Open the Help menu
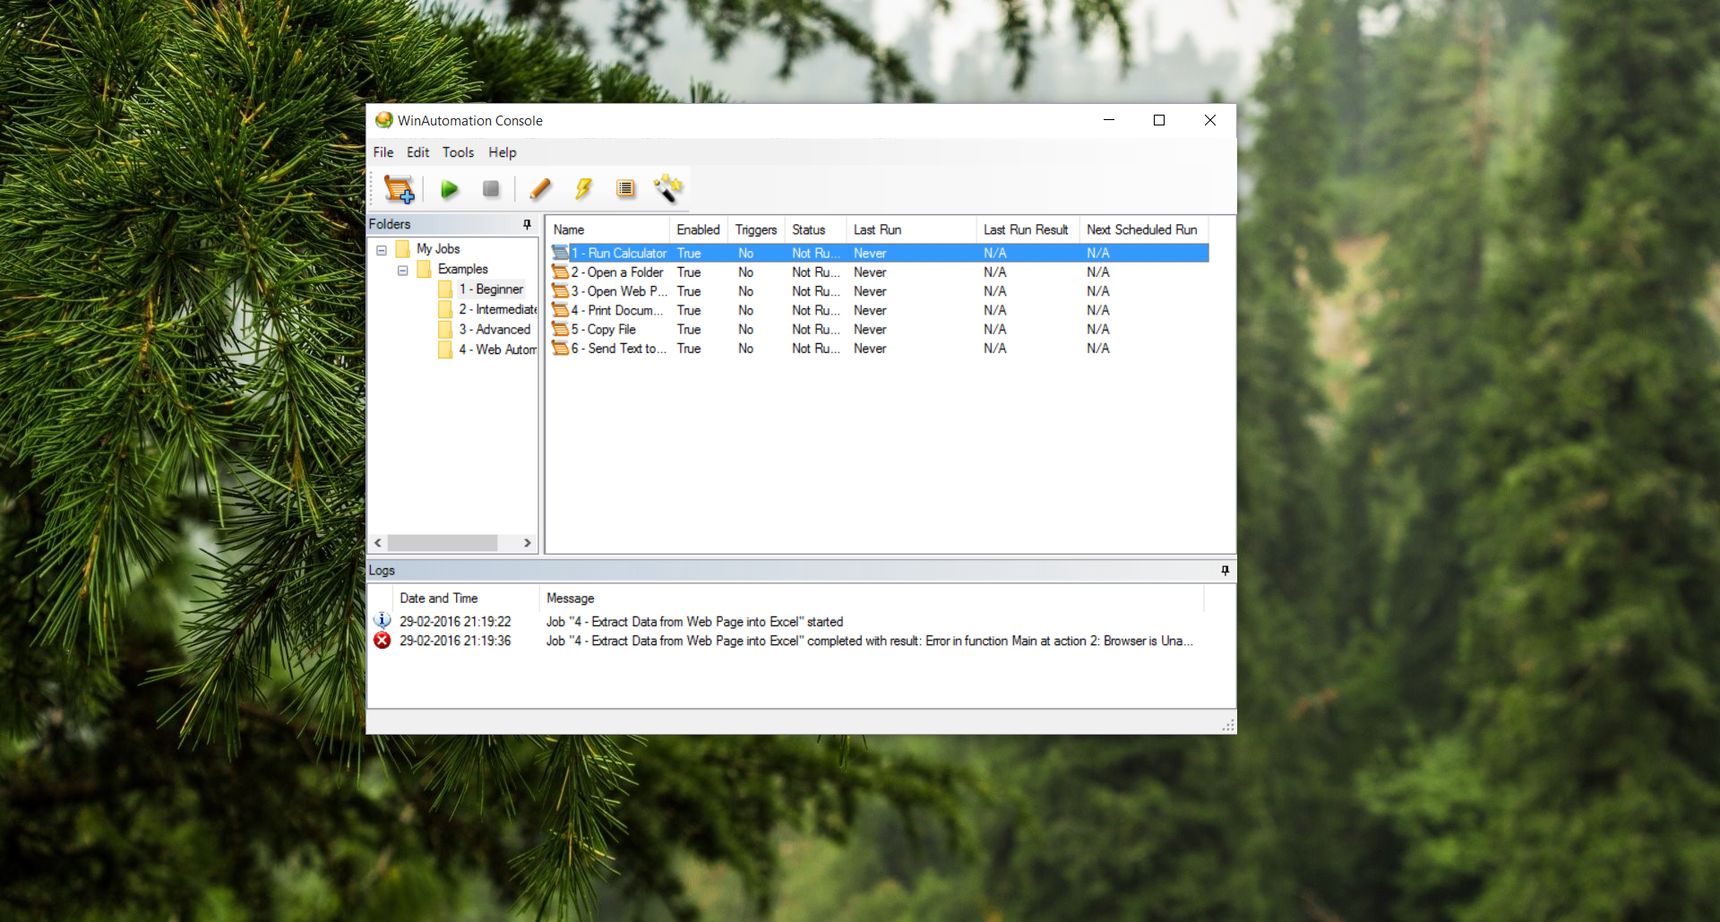1720x922 pixels. click(x=502, y=152)
